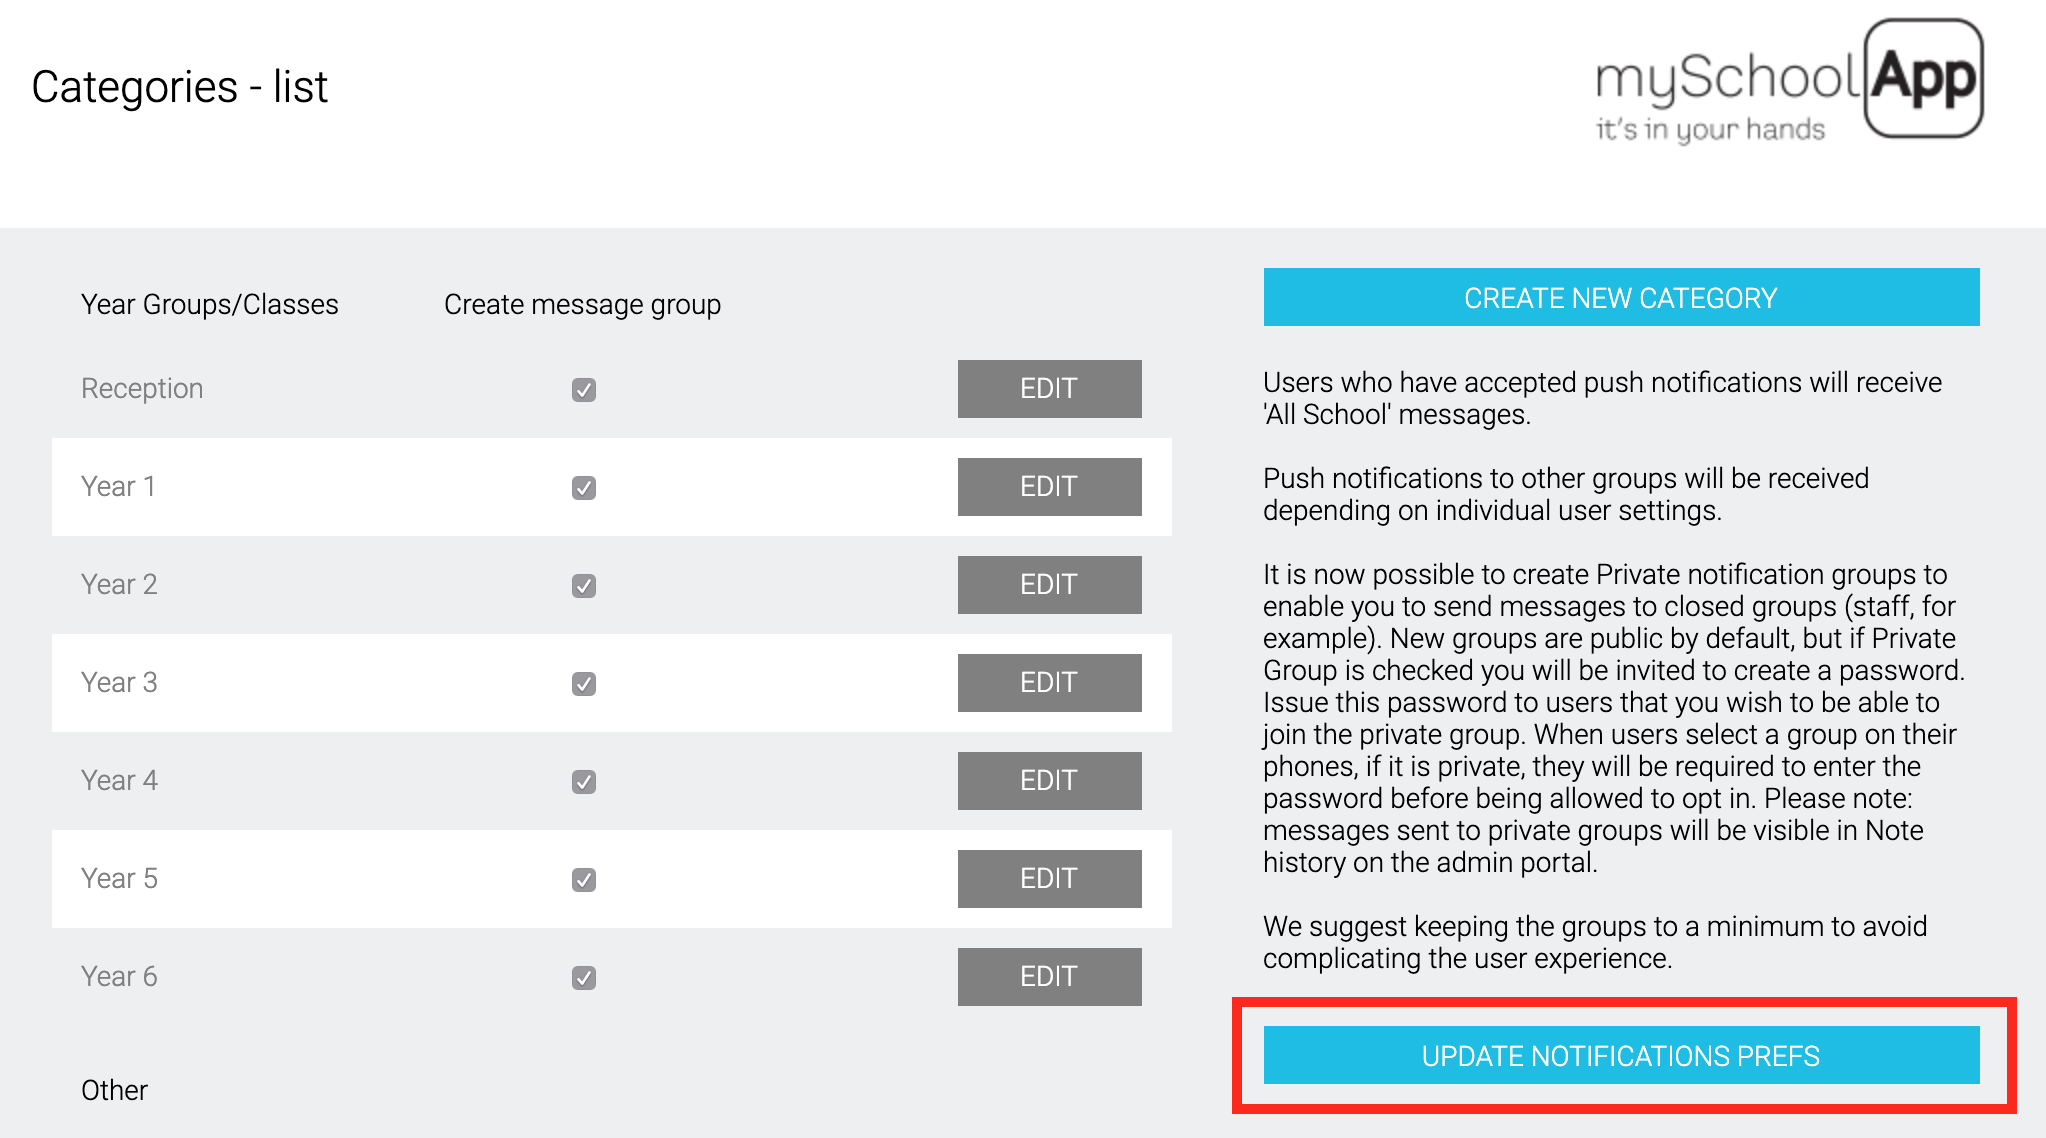Toggle the Year 4 message group checkbox
This screenshot has width=2046, height=1138.
pos(584,782)
